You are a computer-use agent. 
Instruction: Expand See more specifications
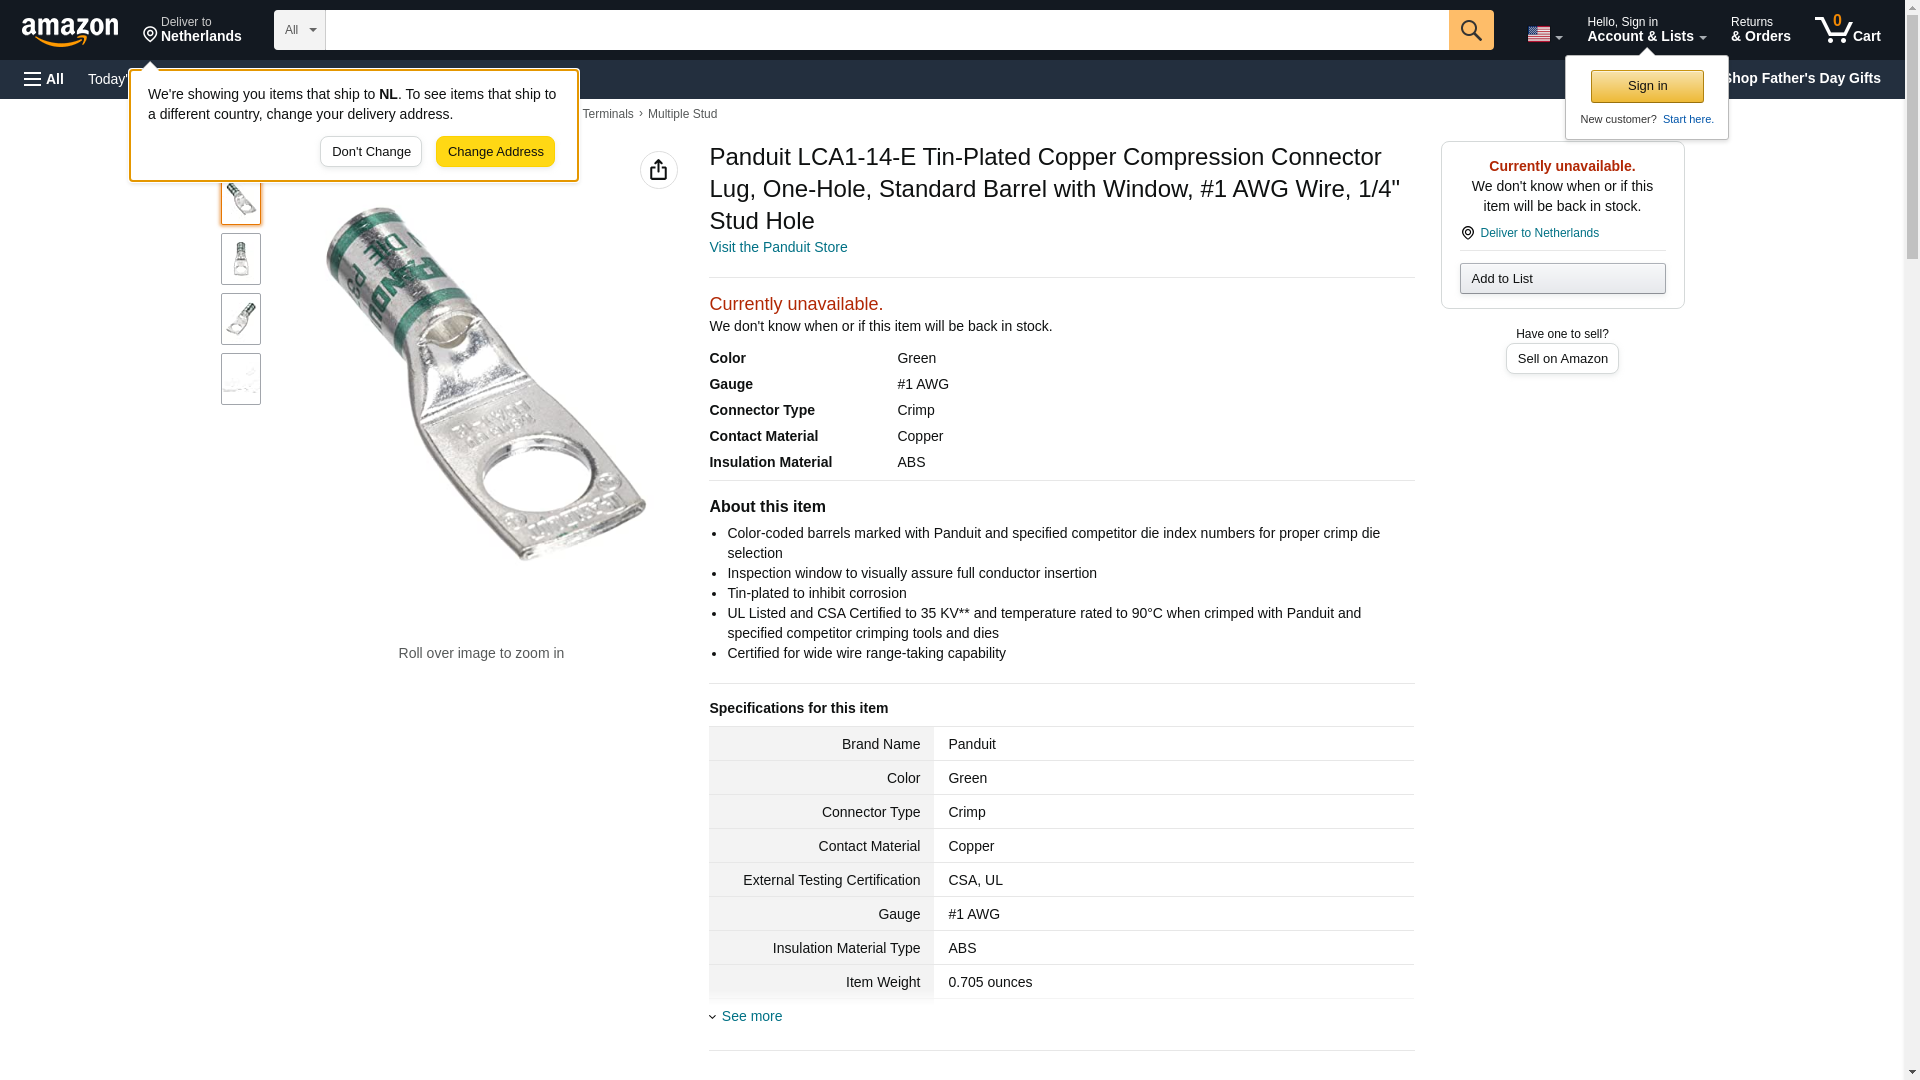click(x=751, y=1016)
